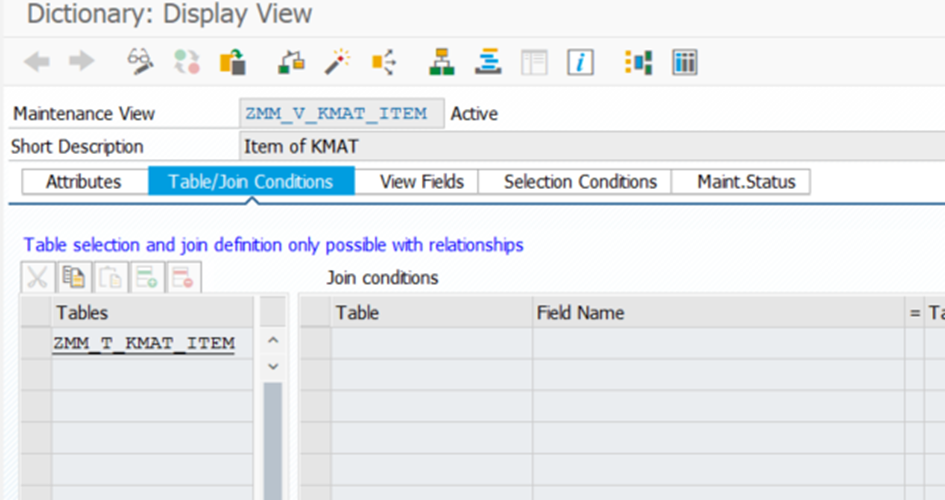Click the Active/Inactive switch icon

pos(186,62)
